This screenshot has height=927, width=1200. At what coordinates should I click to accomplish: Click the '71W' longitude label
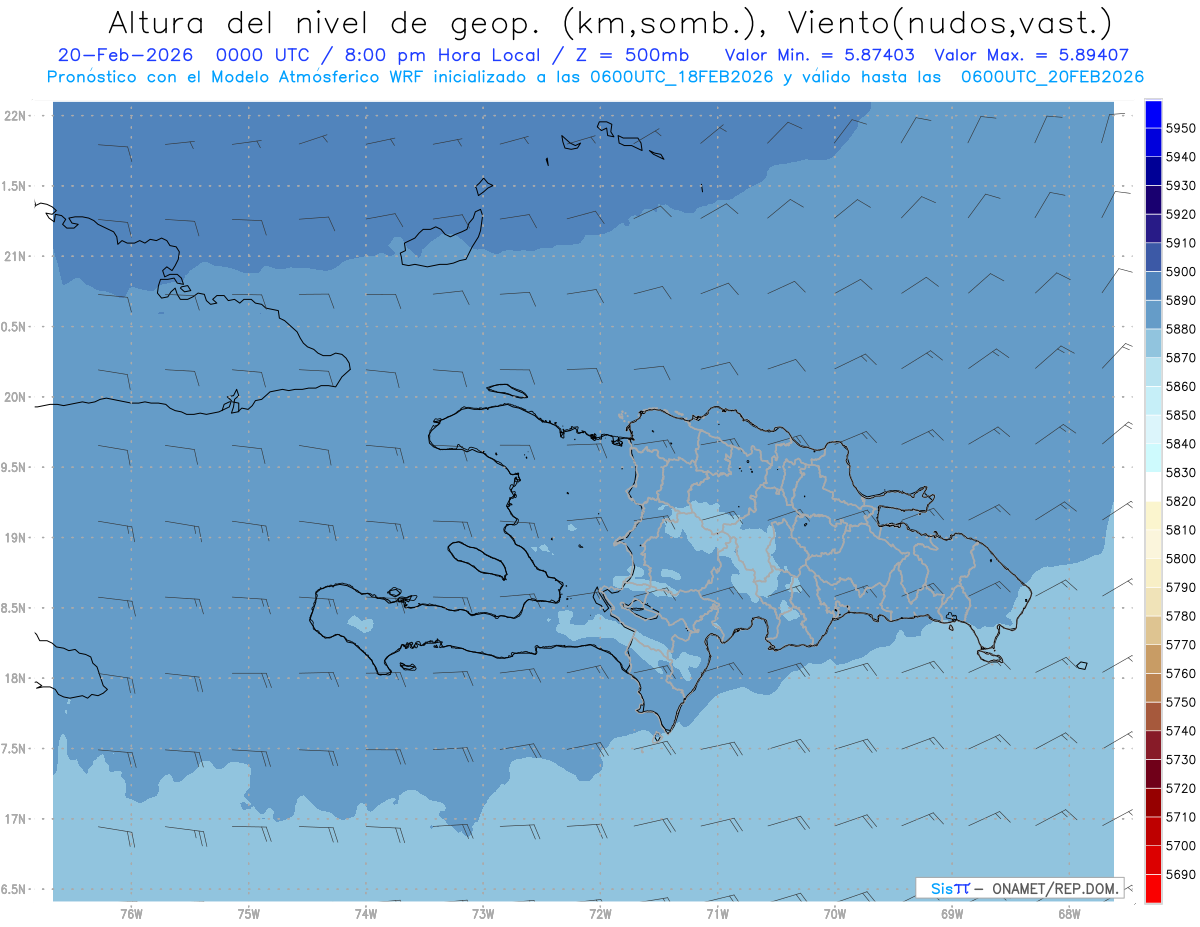717,913
